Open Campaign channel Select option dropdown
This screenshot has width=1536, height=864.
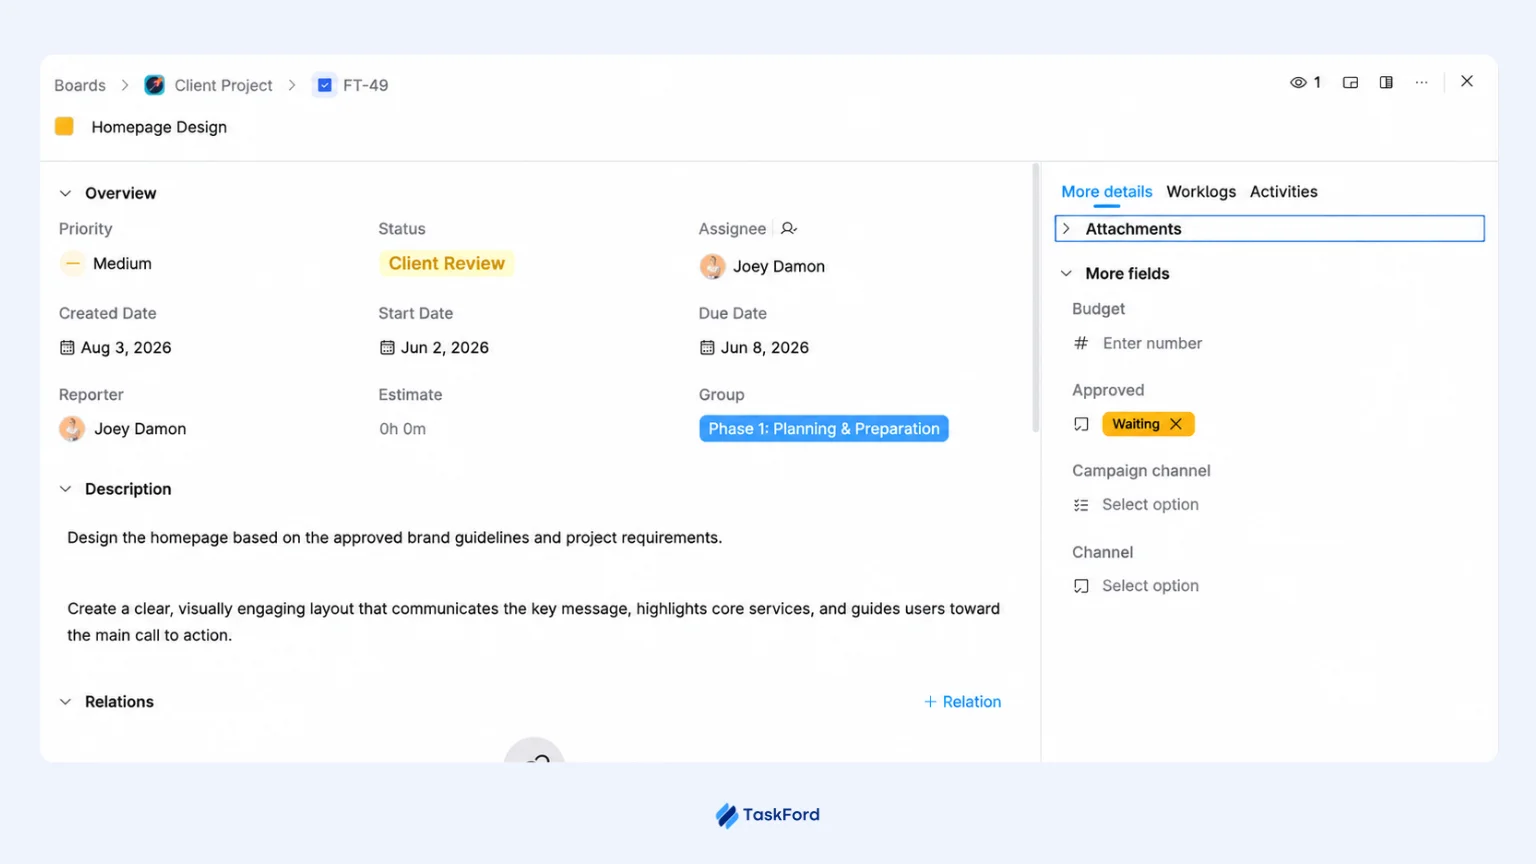pyautogui.click(x=1150, y=505)
